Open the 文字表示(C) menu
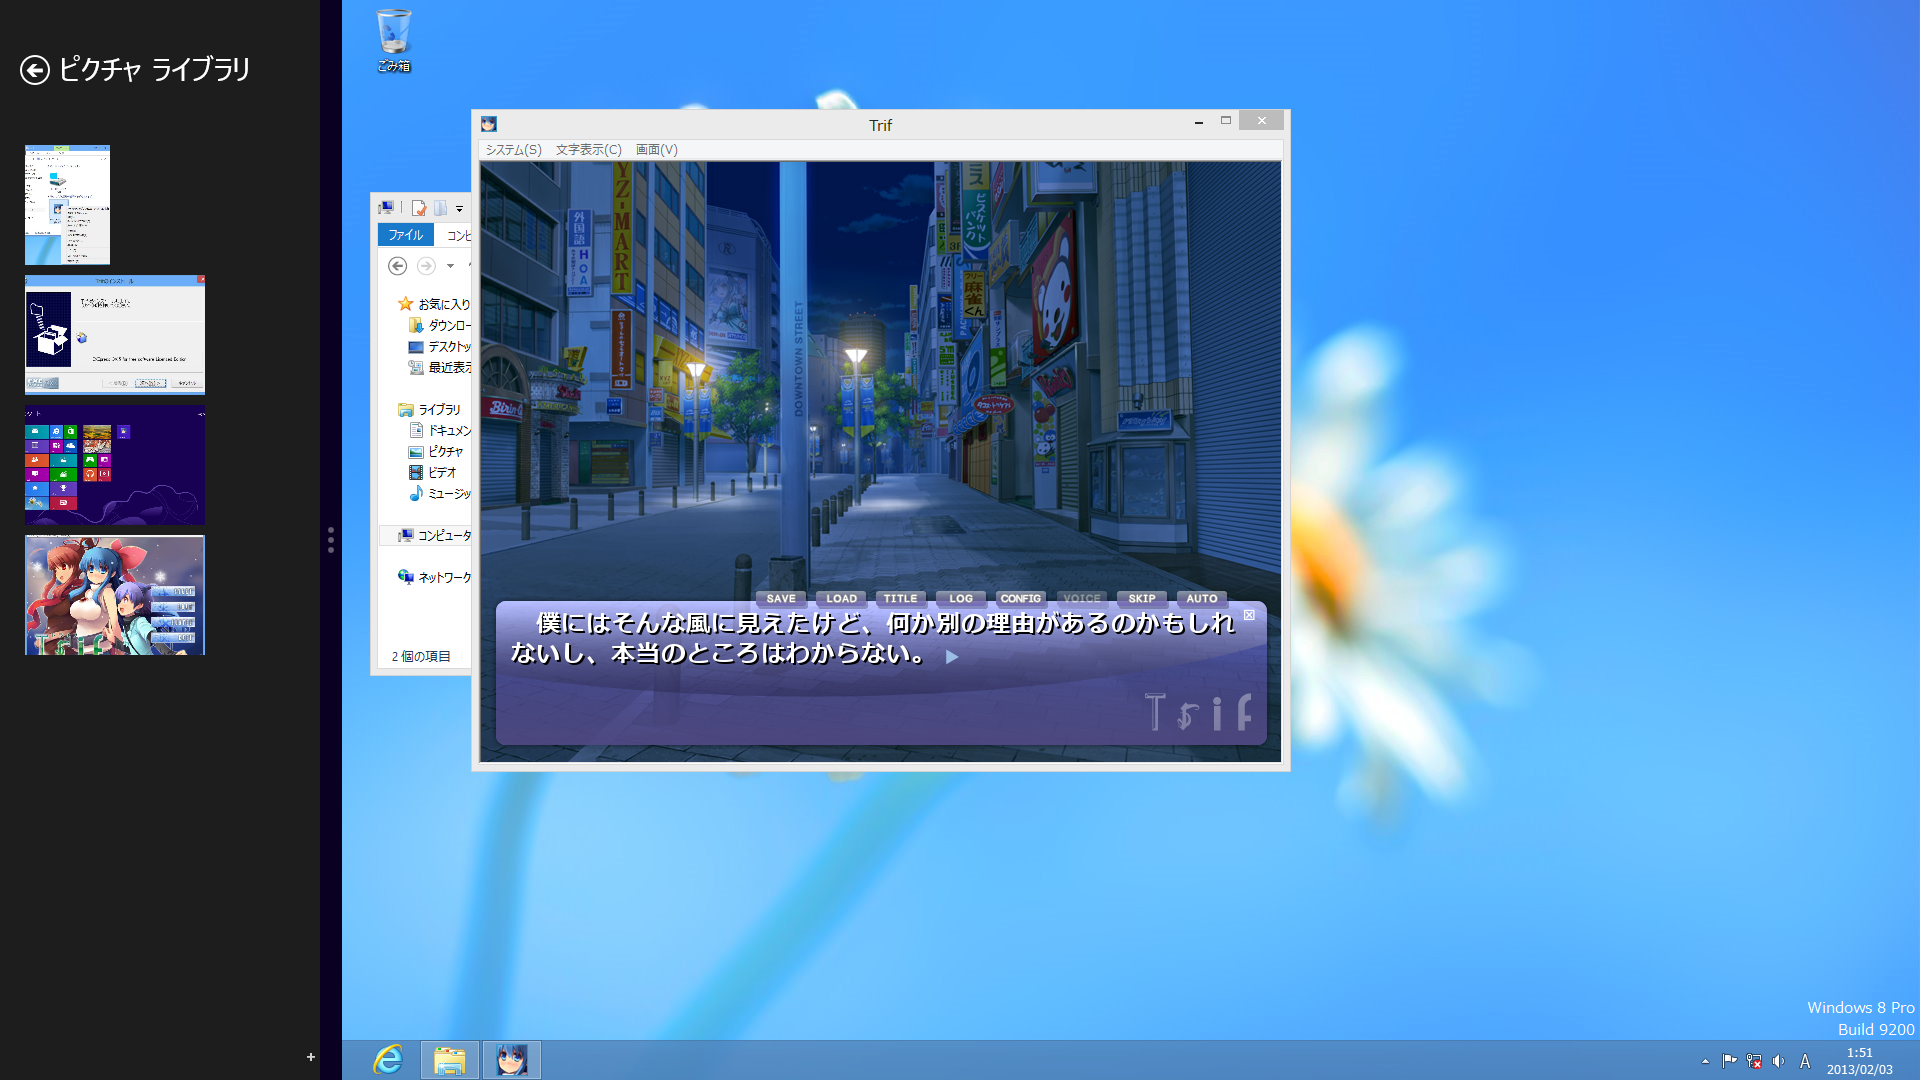This screenshot has width=1920, height=1080. point(588,150)
